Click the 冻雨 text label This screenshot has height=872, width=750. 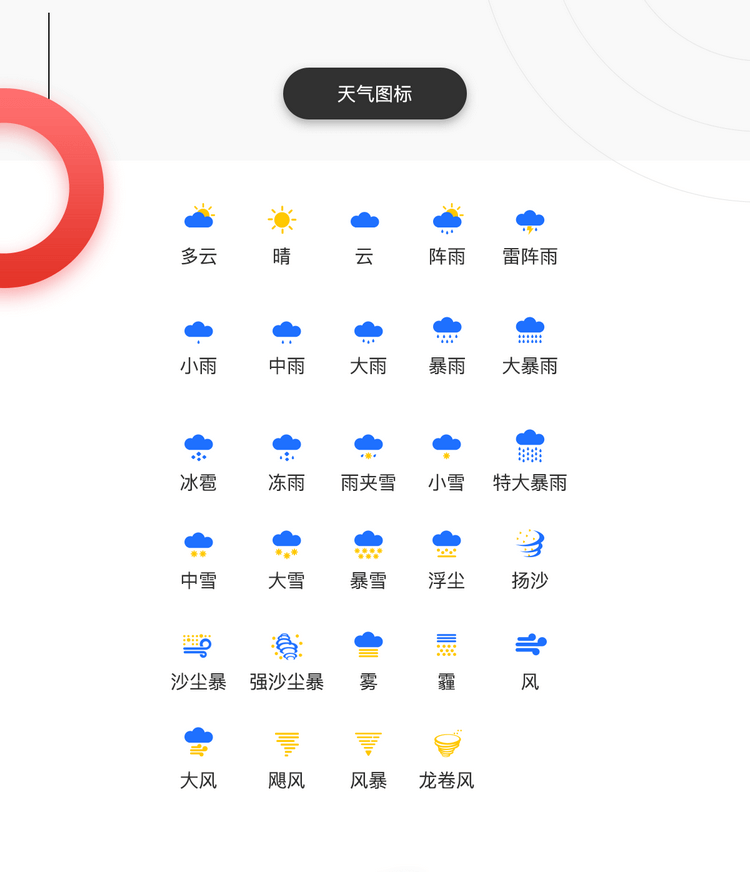pos(287,482)
